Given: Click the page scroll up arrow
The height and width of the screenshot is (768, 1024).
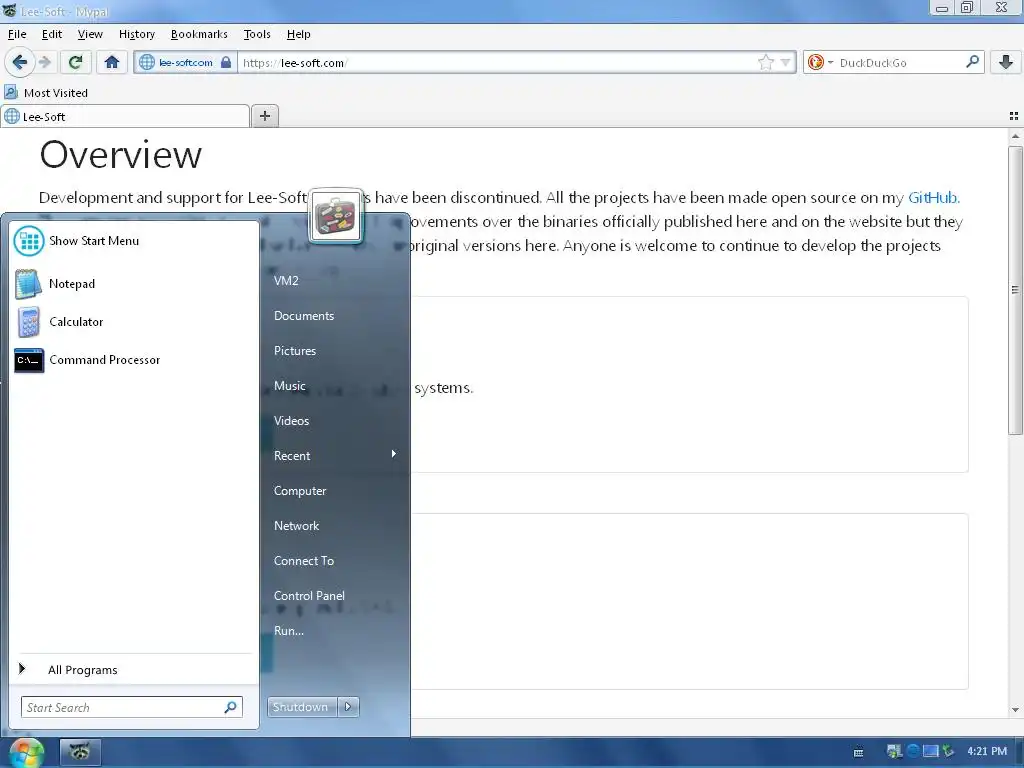Looking at the screenshot, I should 1014,136.
